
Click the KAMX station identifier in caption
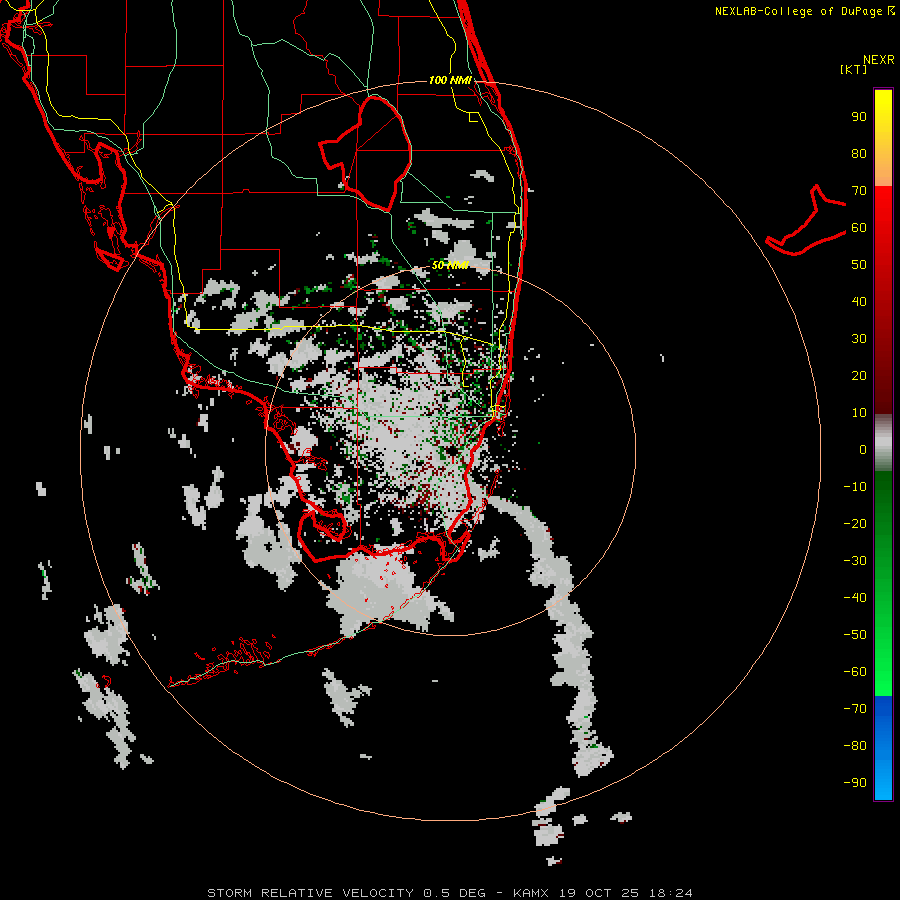click(x=531, y=893)
